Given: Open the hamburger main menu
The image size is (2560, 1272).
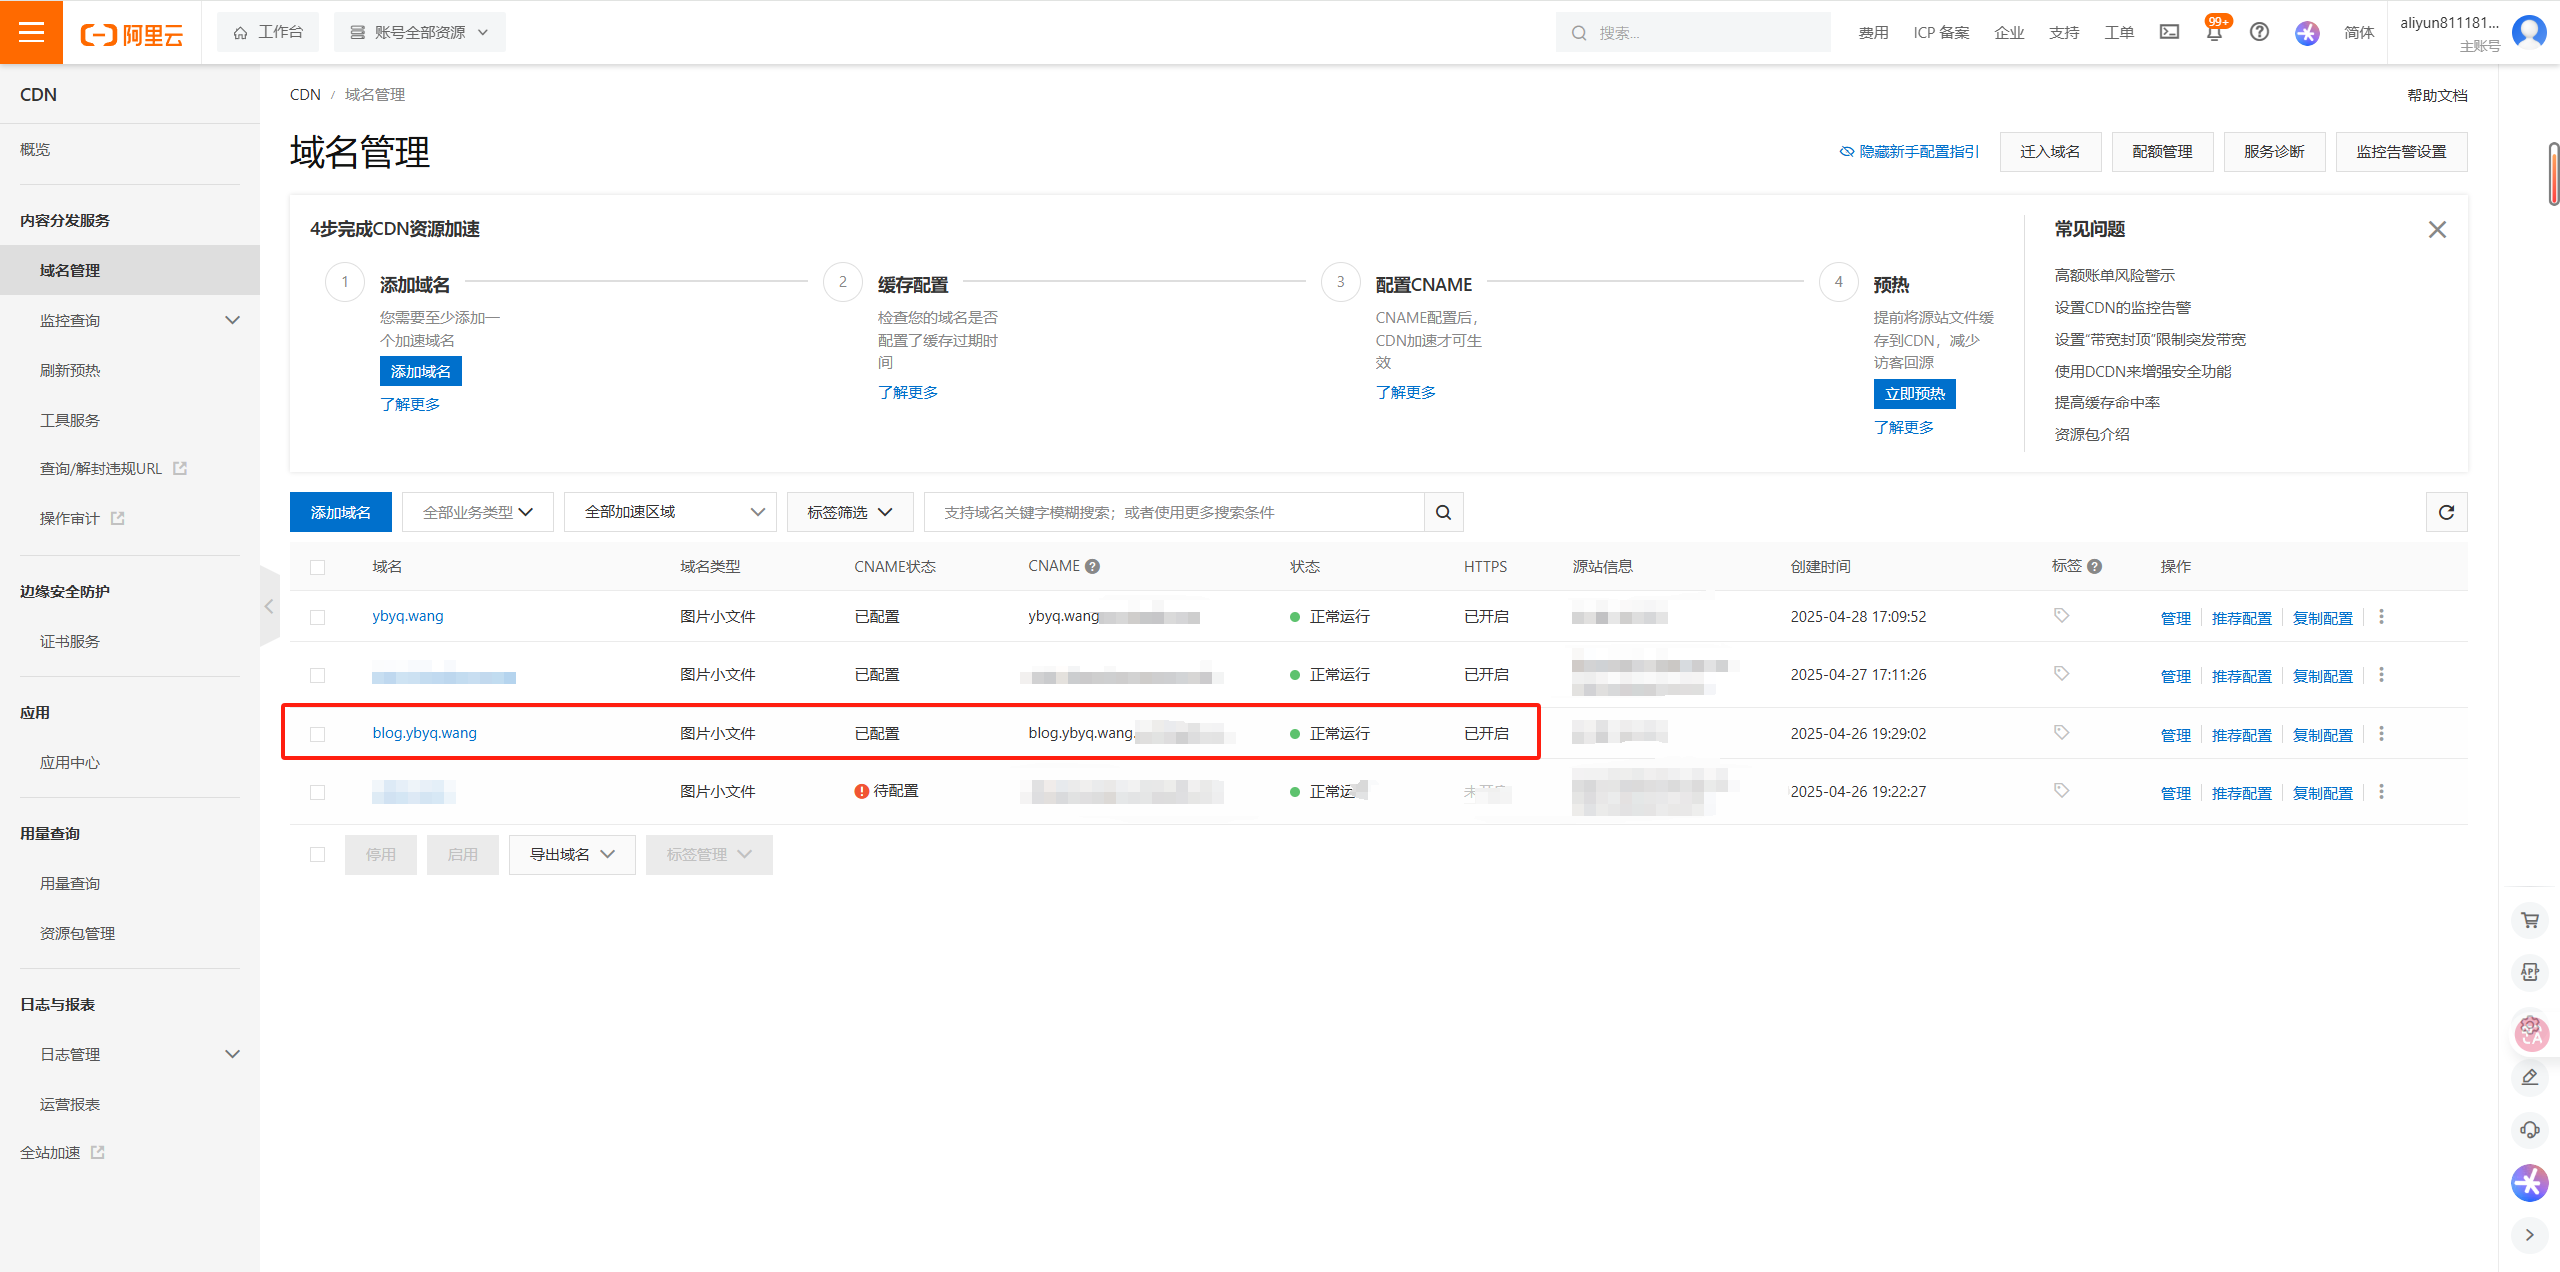Looking at the screenshot, I should pyautogui.click(x=31, y=32).
